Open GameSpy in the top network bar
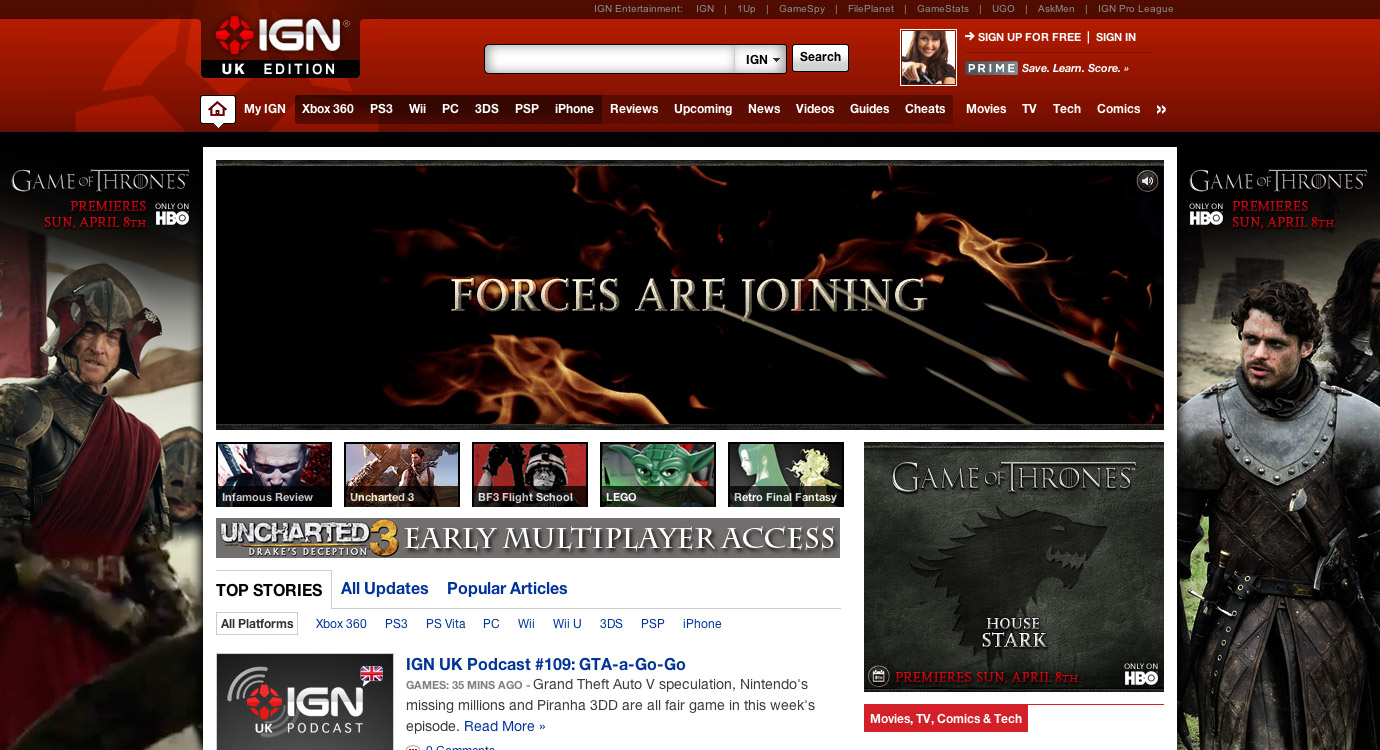Image resolution: width=1380 pixels, height=750 pixels. pyautogui.click(x=802, y=9)
